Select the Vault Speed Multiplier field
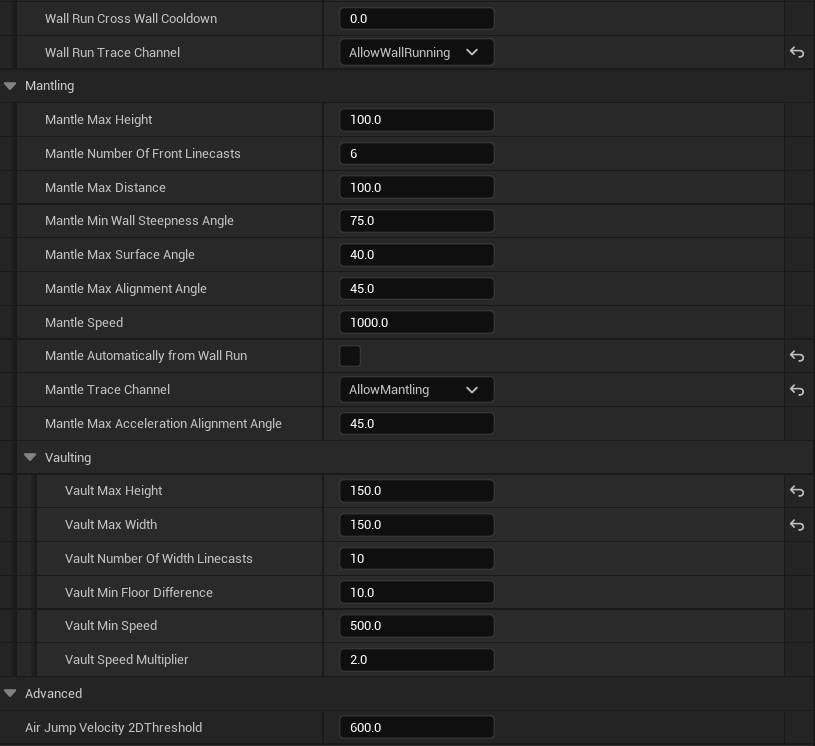 [x=416, y=660]
